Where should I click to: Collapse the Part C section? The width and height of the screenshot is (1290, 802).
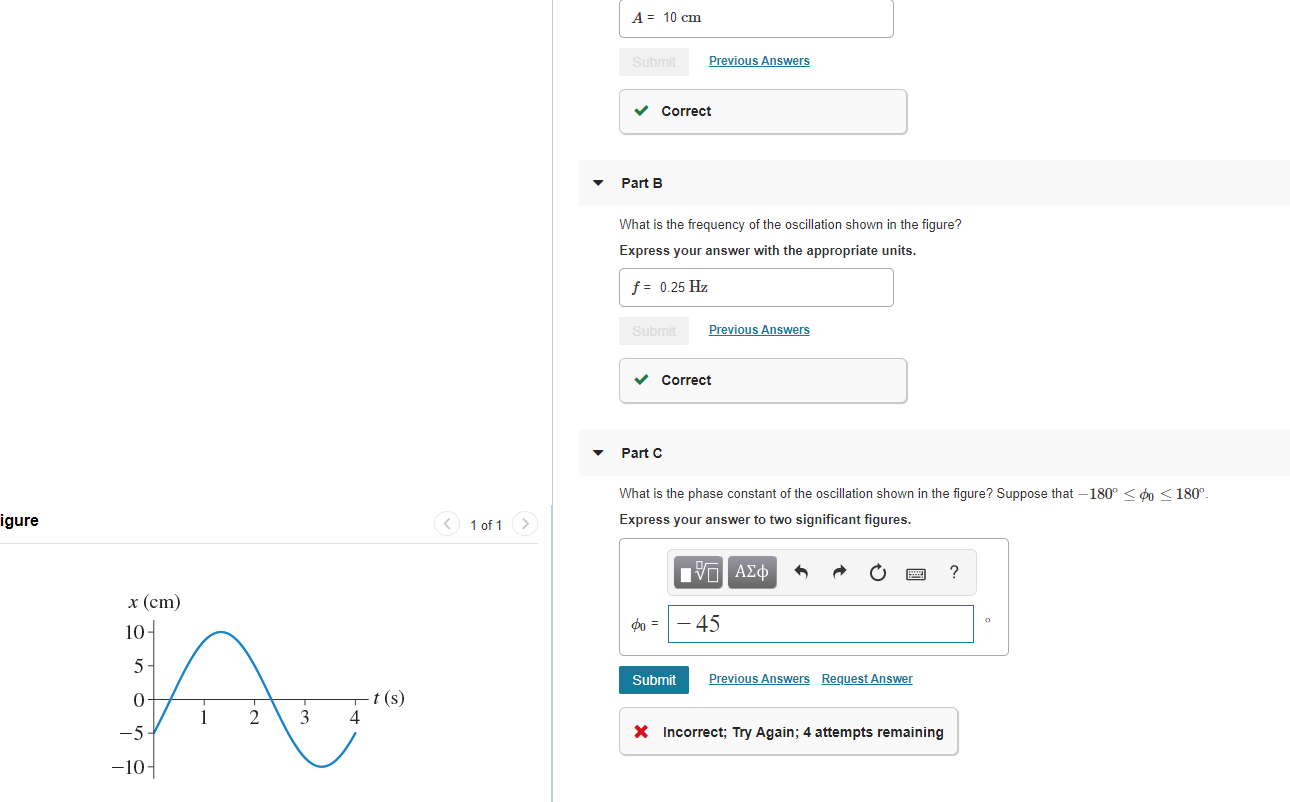coord(597,452)
